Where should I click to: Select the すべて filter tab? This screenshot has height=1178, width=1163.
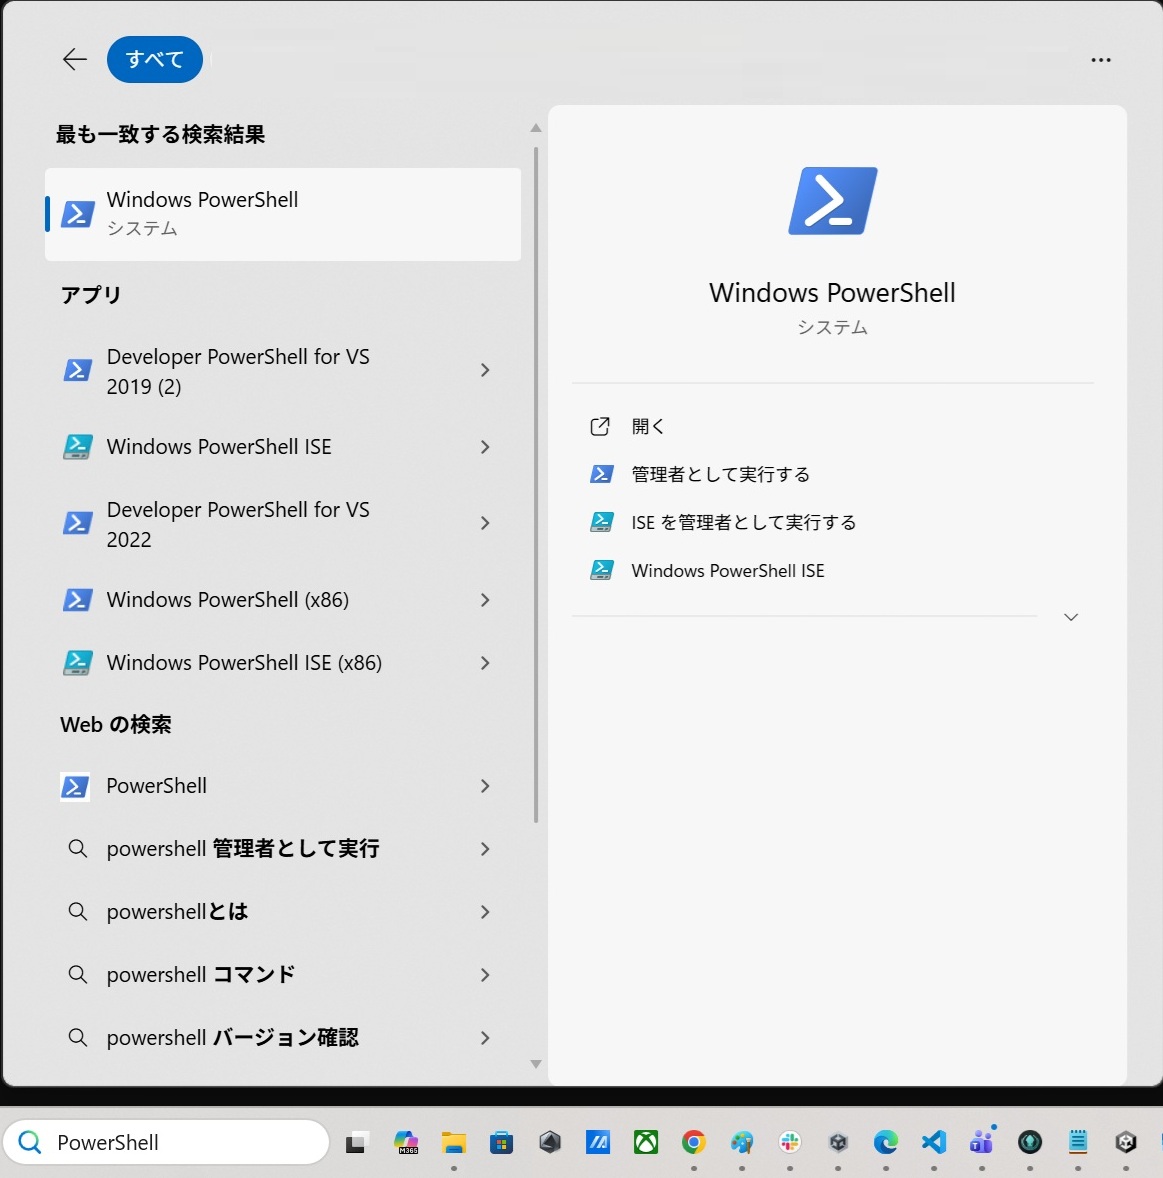[x=155, y=60]
